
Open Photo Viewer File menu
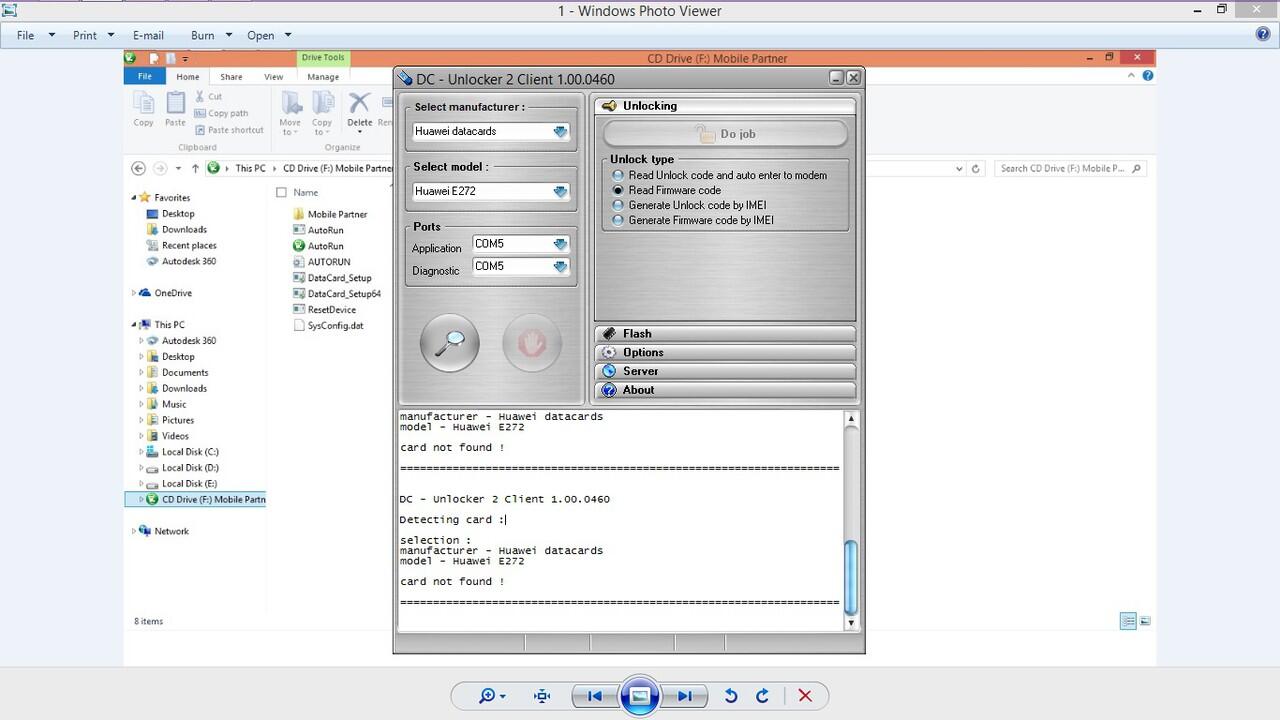coord(33,35)
